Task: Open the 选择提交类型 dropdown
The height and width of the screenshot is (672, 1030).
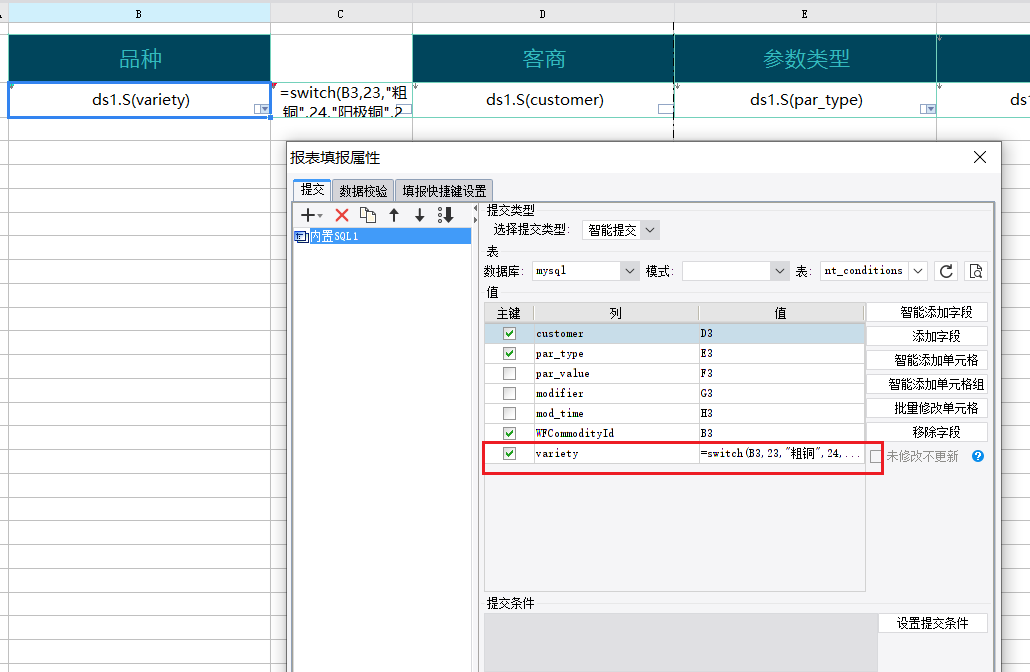Action: pyautogui.click(x=620, y=230)
